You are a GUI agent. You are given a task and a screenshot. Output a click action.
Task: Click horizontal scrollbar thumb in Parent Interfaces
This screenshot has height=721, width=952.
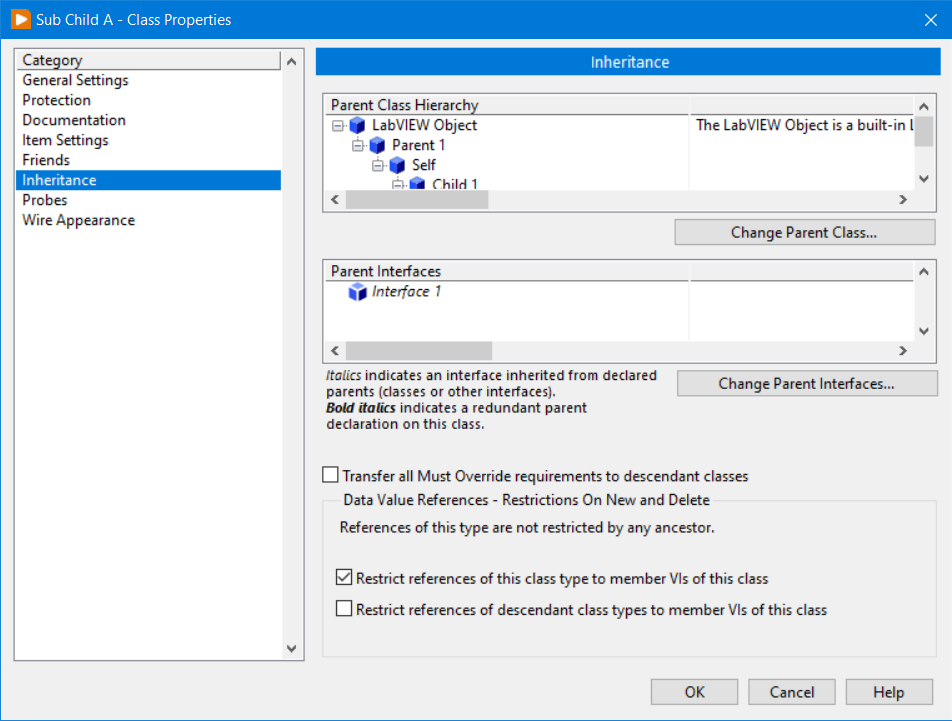tap(419, 351)
